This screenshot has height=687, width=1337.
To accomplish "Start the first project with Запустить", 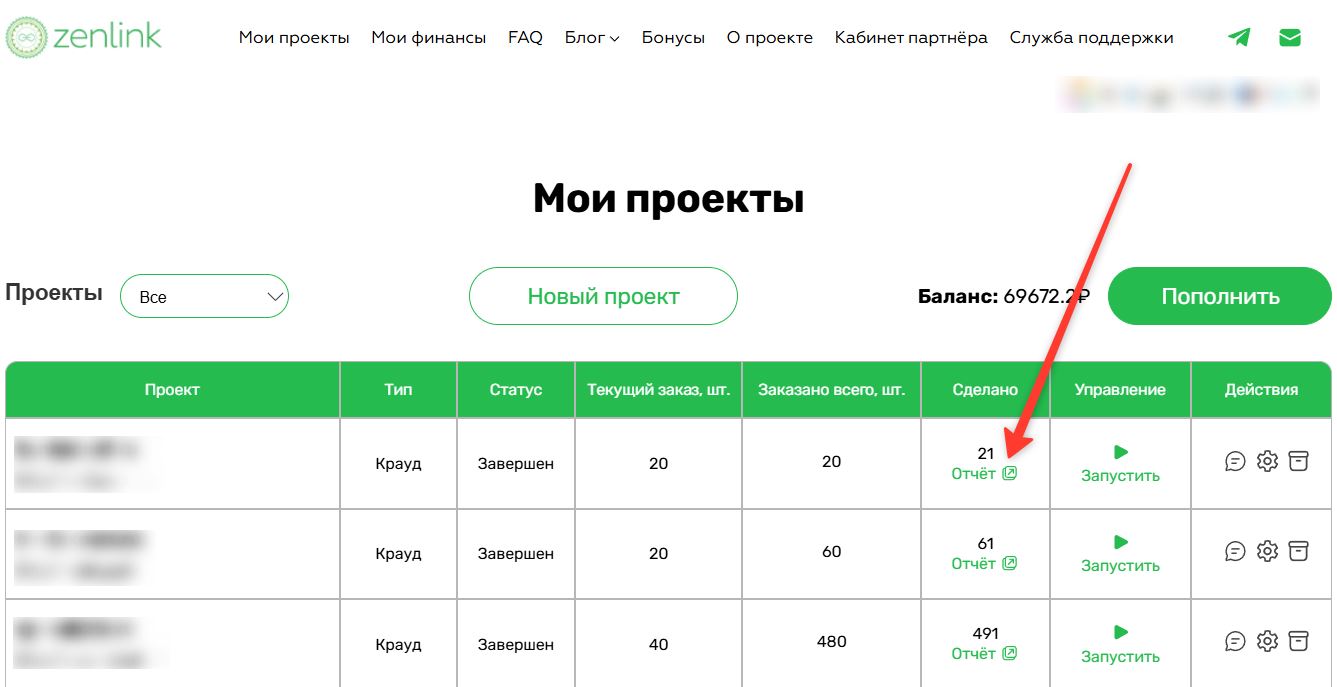I will point(1120,465).
